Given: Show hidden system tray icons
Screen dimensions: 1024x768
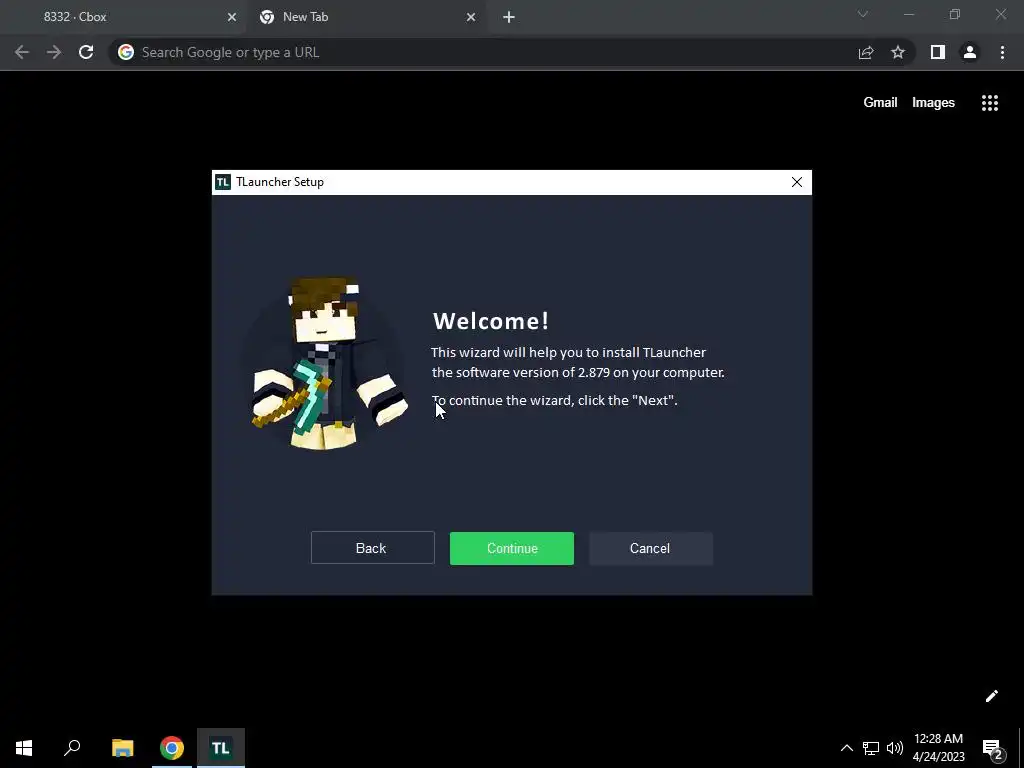Looking at the screenshot, I should click(x=846, y=748).
